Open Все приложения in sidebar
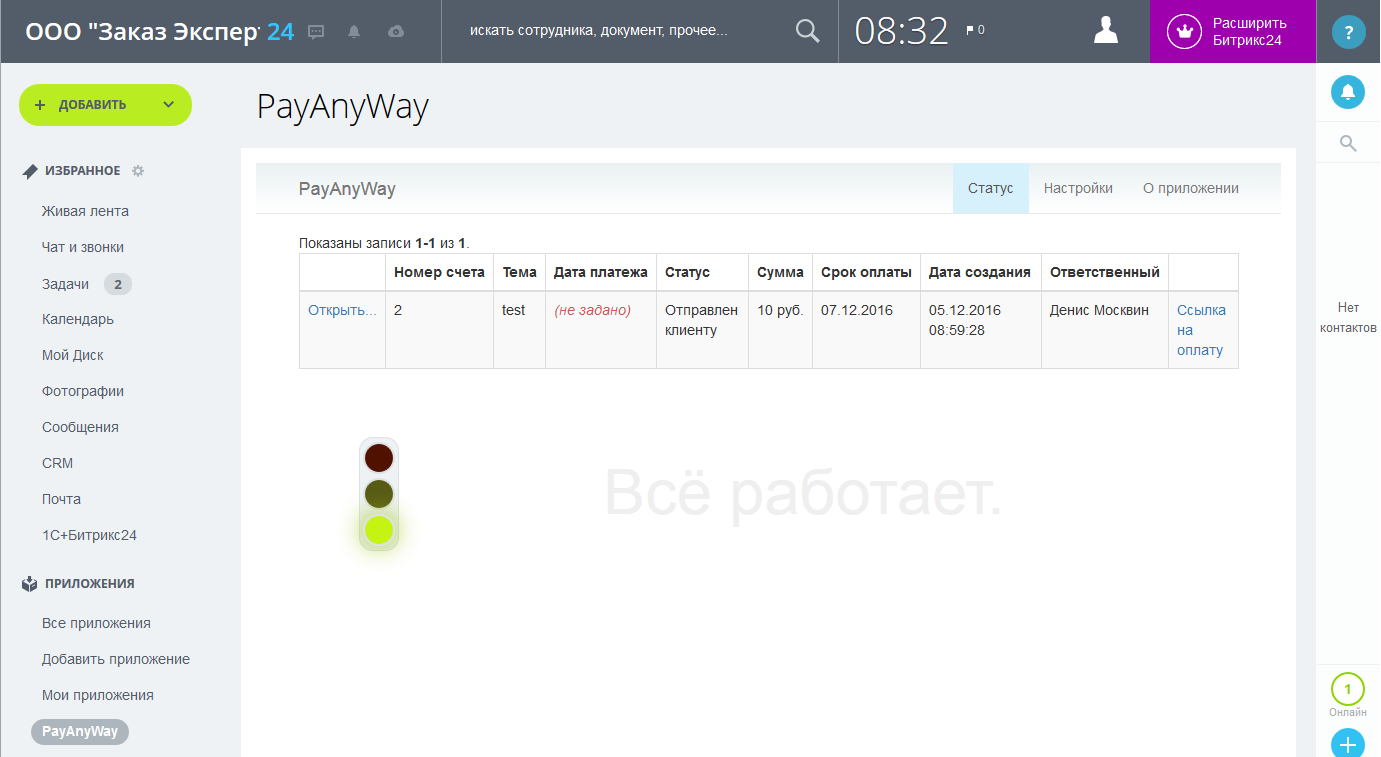 96,623
